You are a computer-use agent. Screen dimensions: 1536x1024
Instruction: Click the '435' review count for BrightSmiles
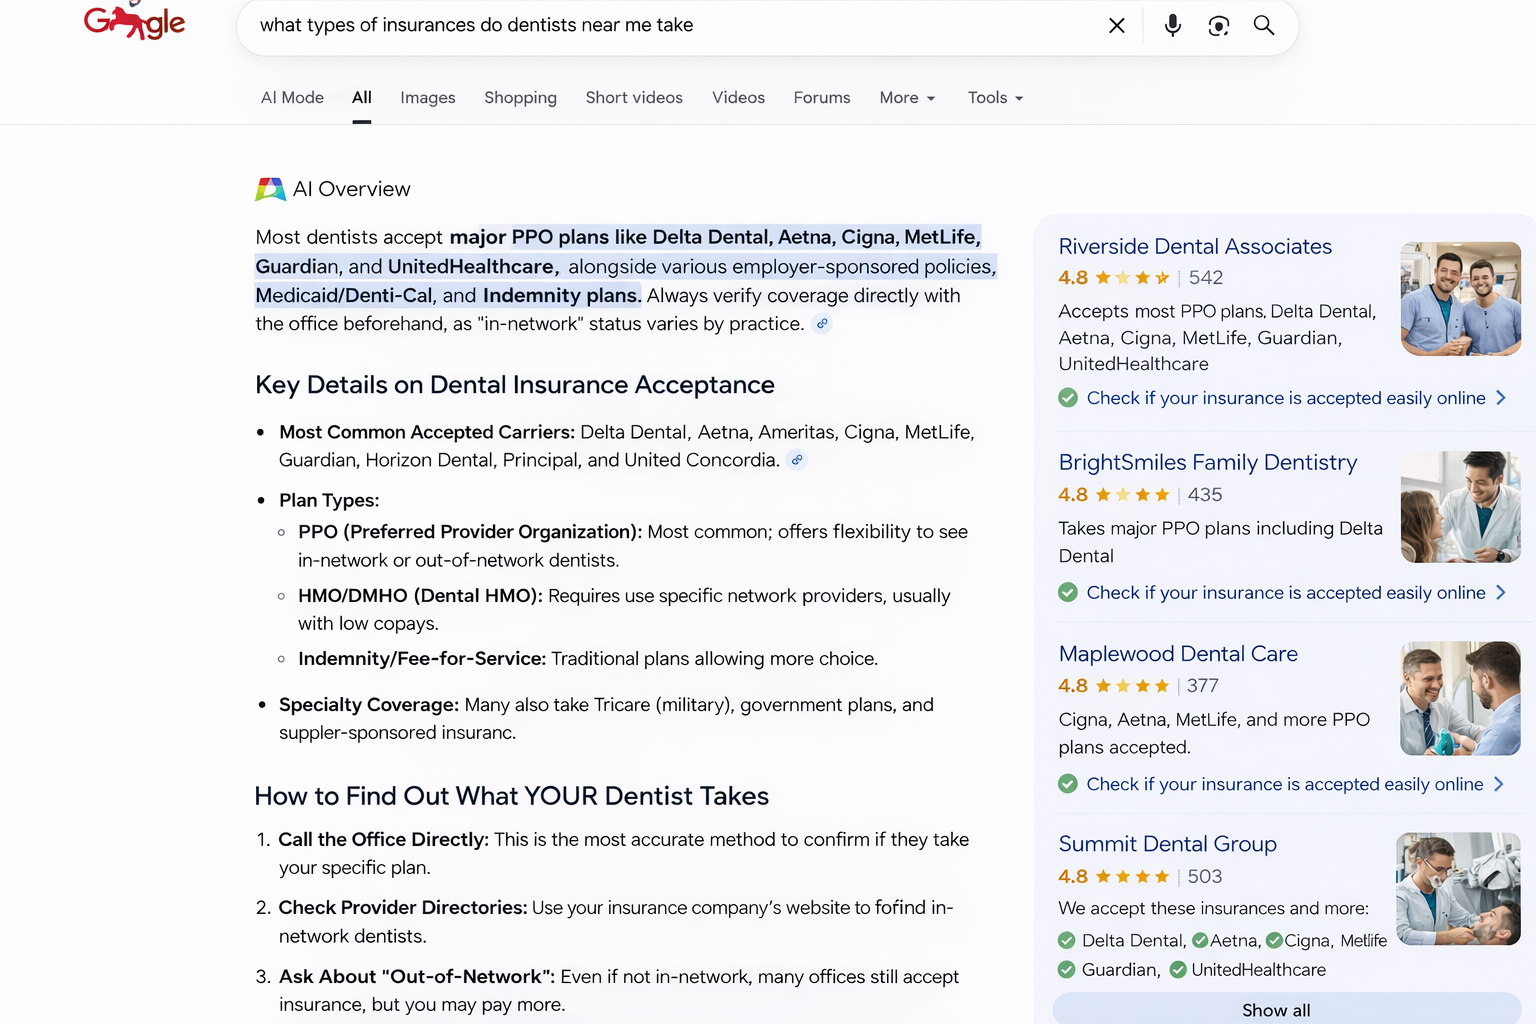[x=1205, y=495]
